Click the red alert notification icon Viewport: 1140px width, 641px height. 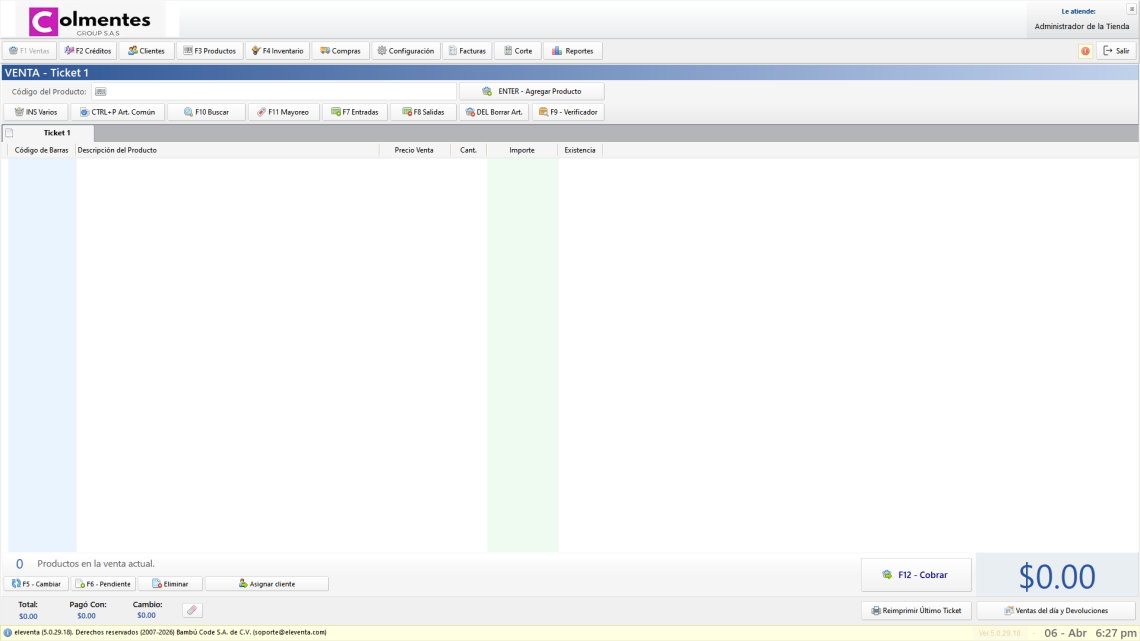(1085, 51)
